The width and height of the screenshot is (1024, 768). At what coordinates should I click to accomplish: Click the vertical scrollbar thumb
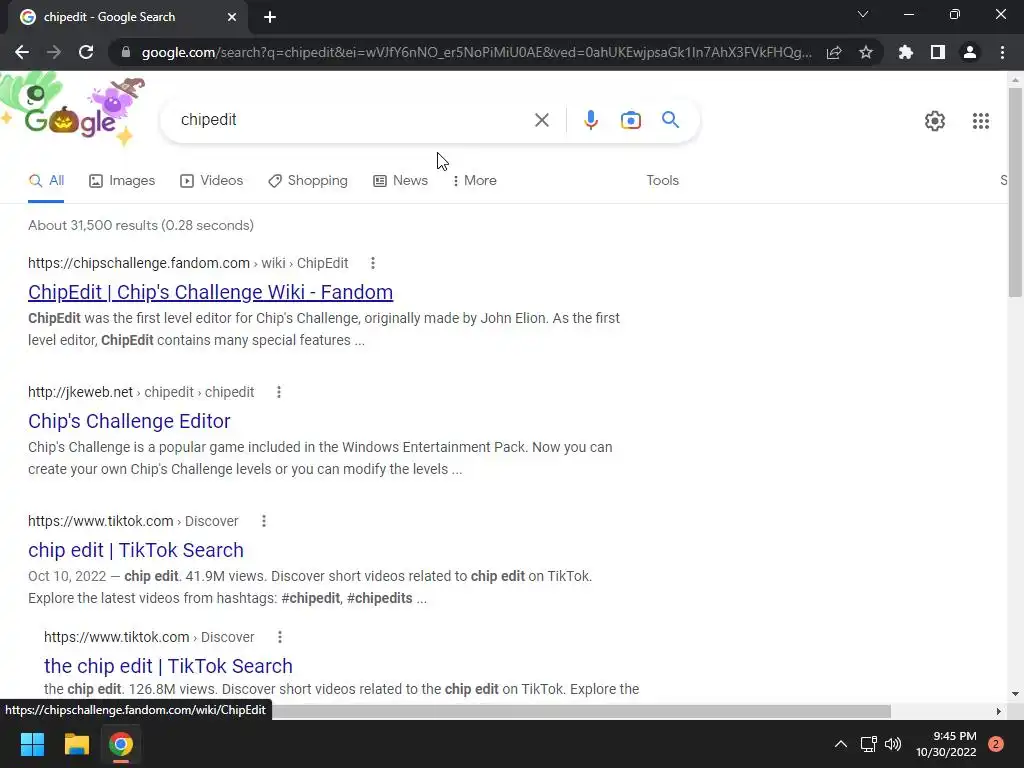(x=1015, y=191)
